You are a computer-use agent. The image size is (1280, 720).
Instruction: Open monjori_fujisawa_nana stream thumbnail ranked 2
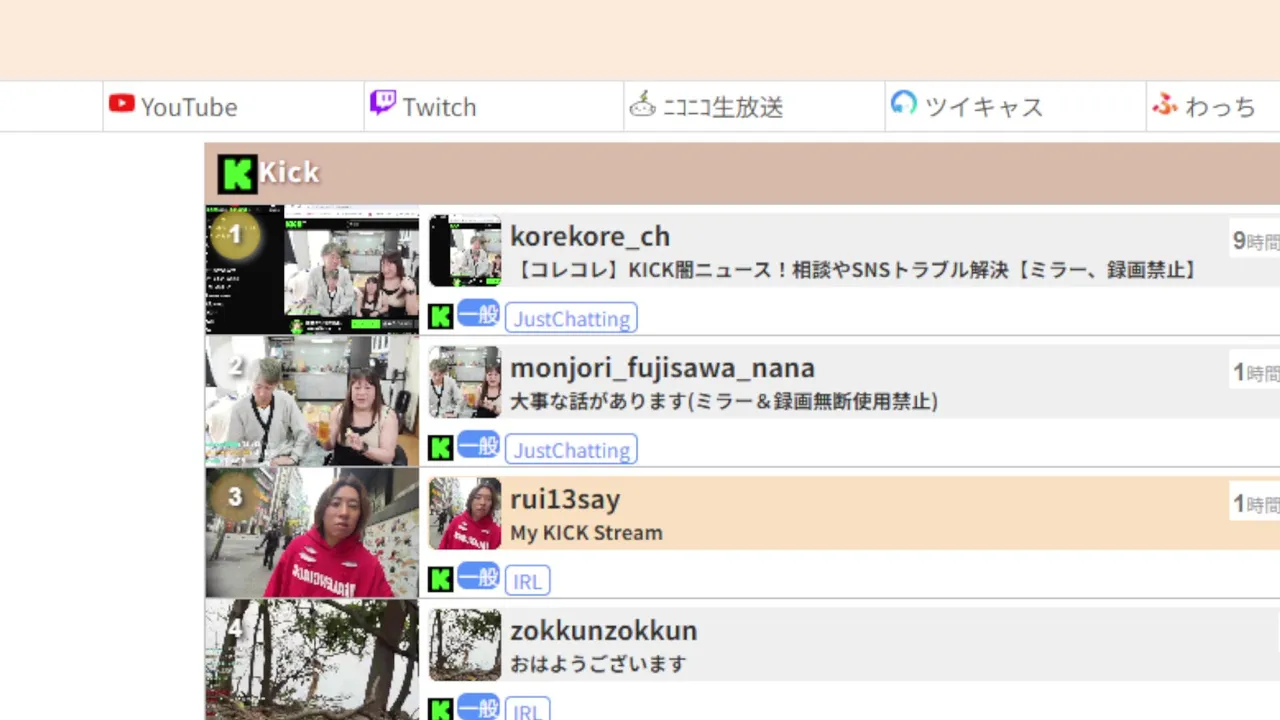click(x=312, y=400)
